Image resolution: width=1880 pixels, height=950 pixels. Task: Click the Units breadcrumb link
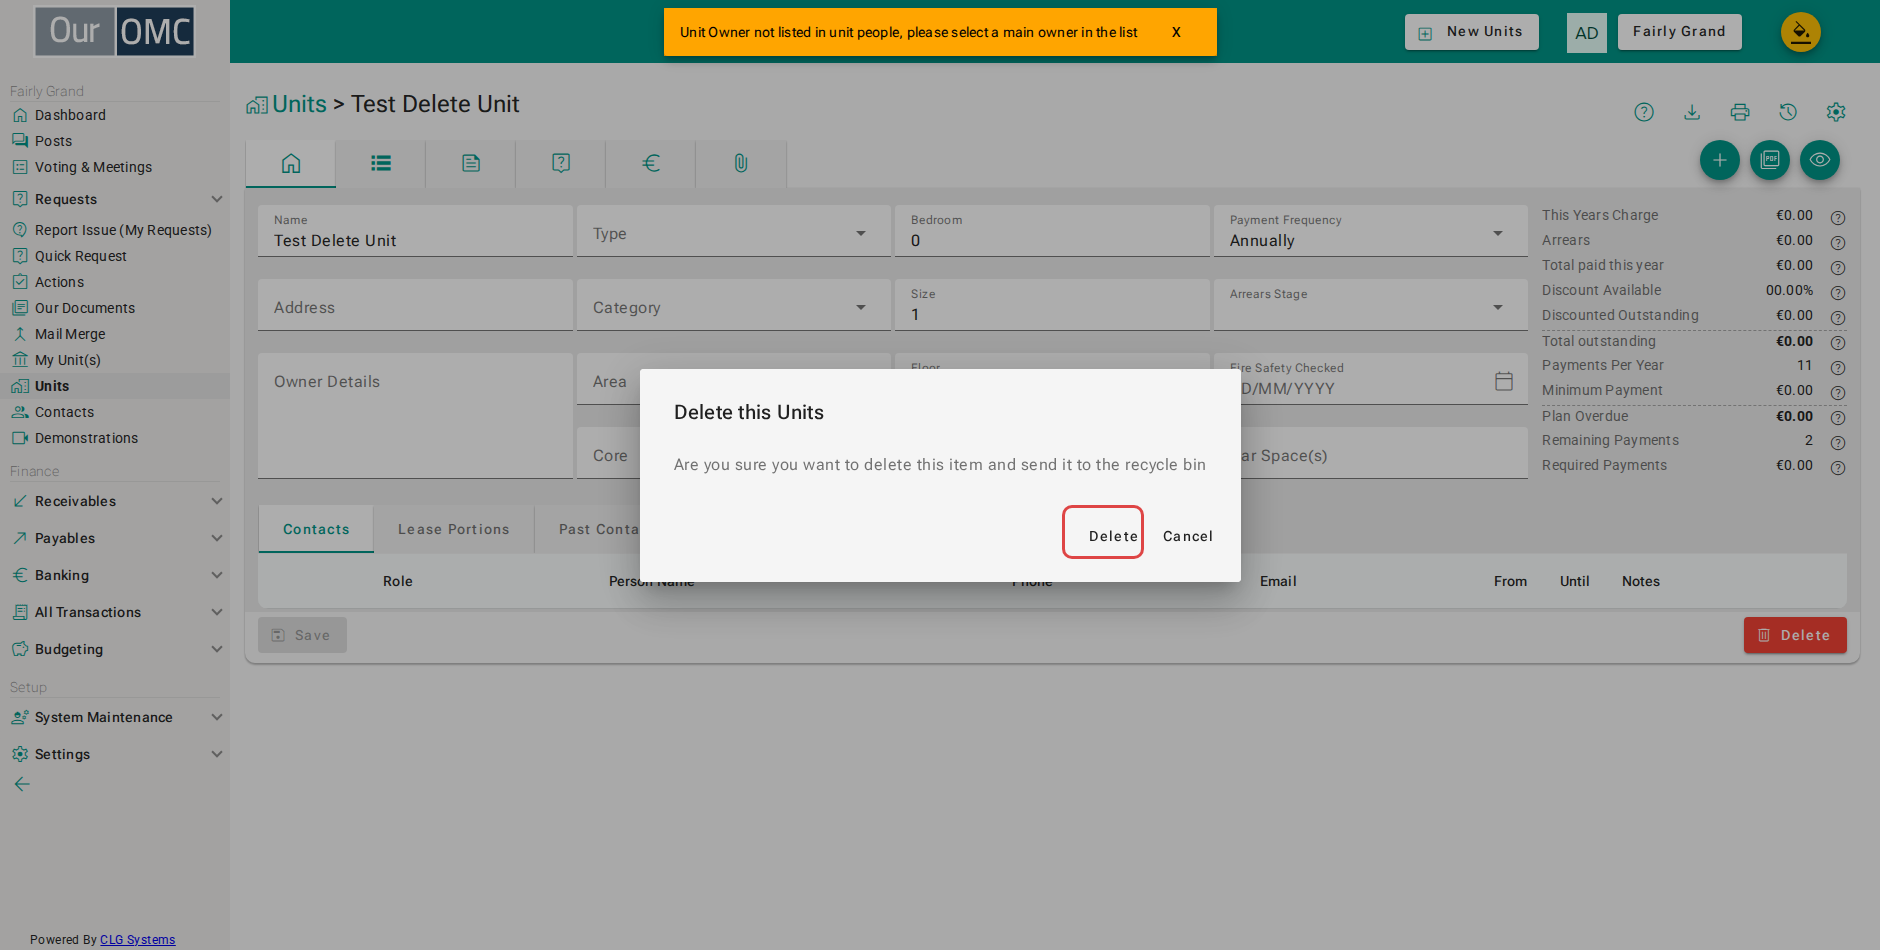(x=299, y=104)
